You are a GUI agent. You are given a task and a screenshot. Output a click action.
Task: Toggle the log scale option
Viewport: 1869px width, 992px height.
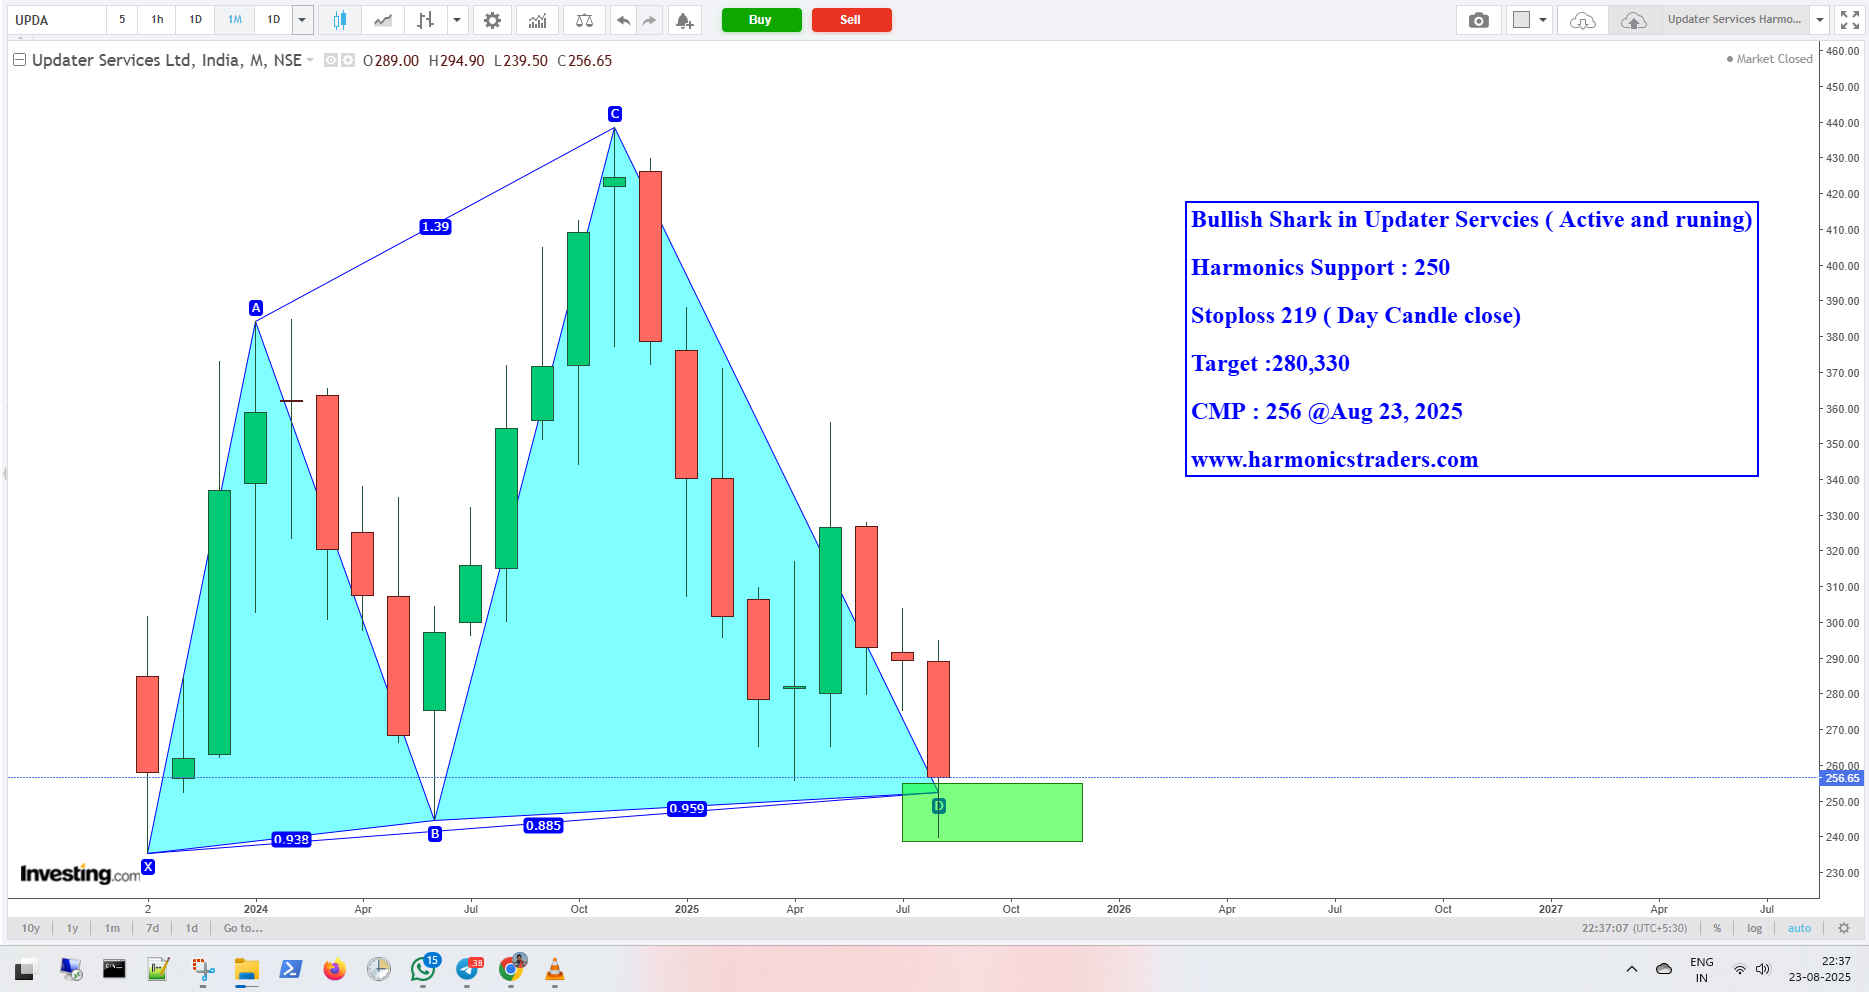coord(1754,928)
